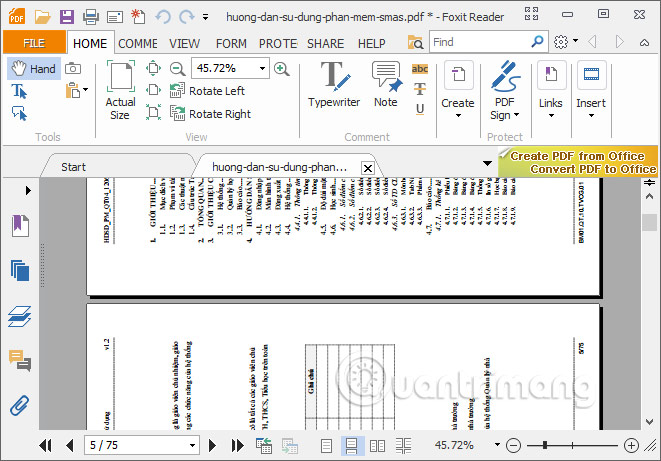Expand the navigation panel arrow

(x=28, y=190)
